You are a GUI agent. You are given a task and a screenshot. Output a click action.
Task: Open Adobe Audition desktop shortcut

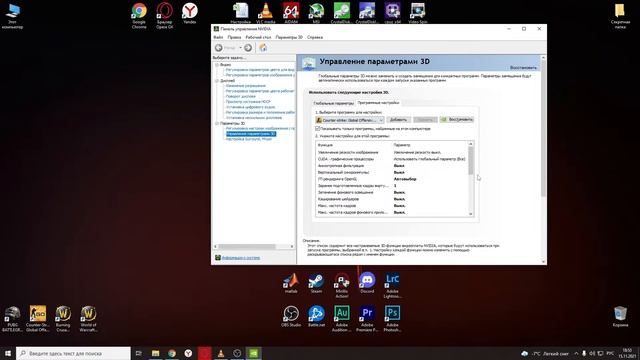(342, 319)
